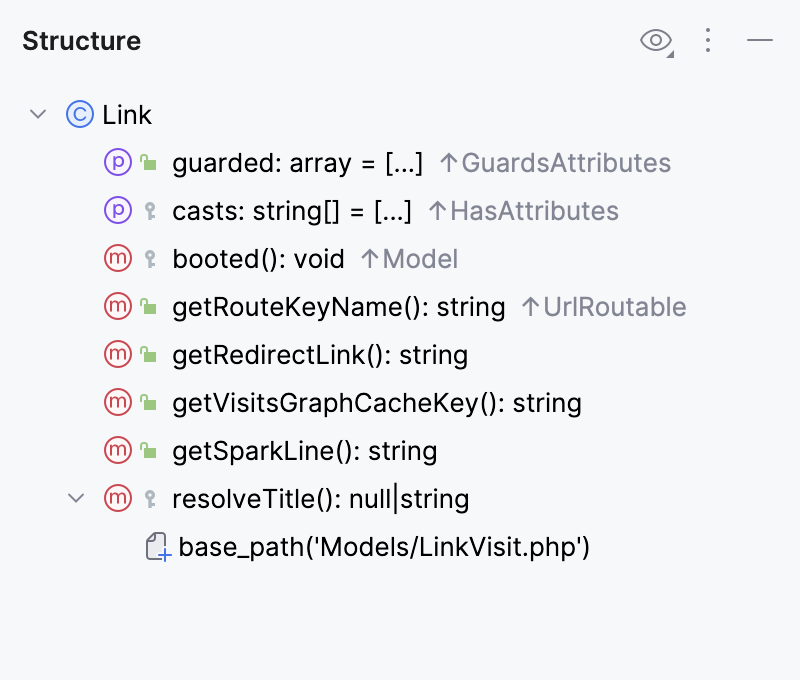Click the method icon beside getVisitsGraphCacheKey()
The height and width of the screenshot is (680, 800).
(117, 402)
